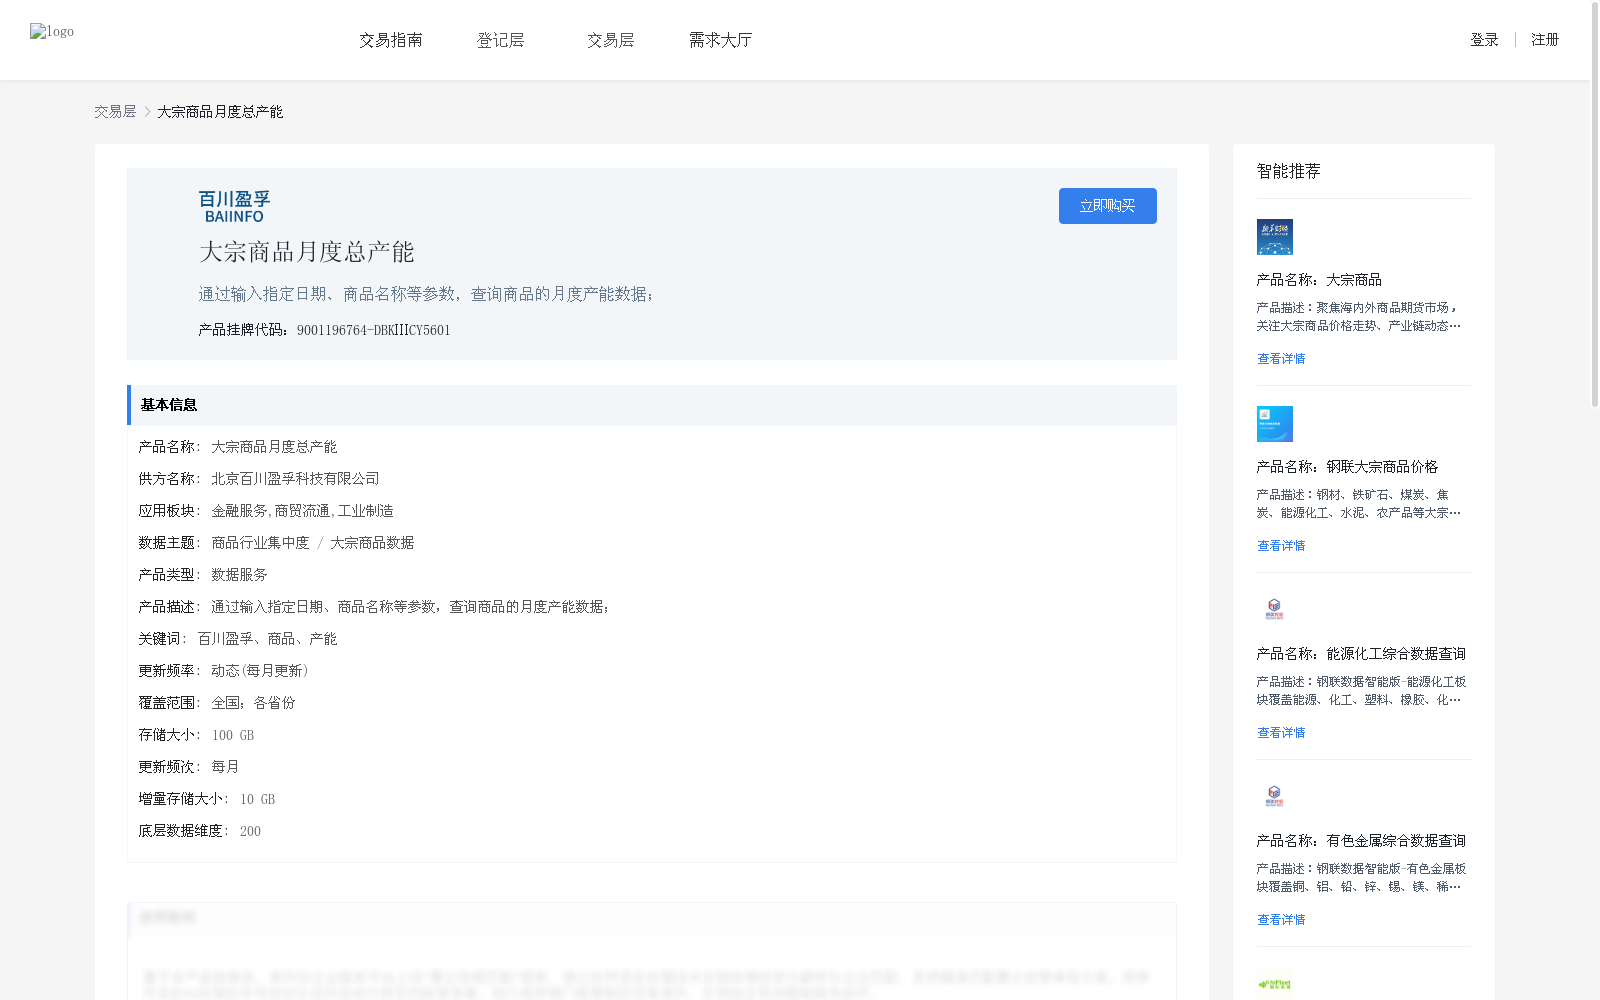Viewport: 1600px width, 1000px height.
Task: Click the 大宗商品月度总产能 breadcrumb
Action: (220, 112)
